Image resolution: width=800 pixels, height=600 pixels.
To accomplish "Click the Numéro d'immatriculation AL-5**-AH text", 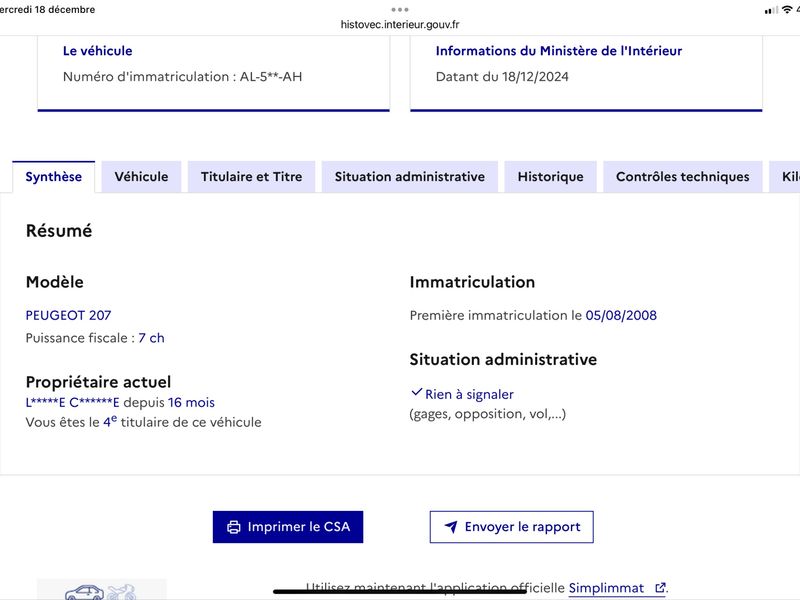I will click(183, 77).
